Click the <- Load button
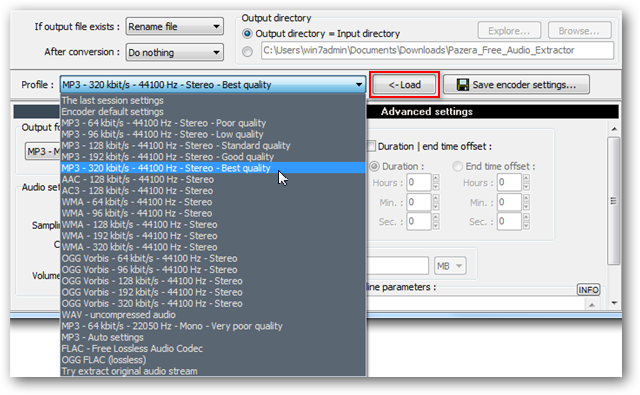 (404, 84)
